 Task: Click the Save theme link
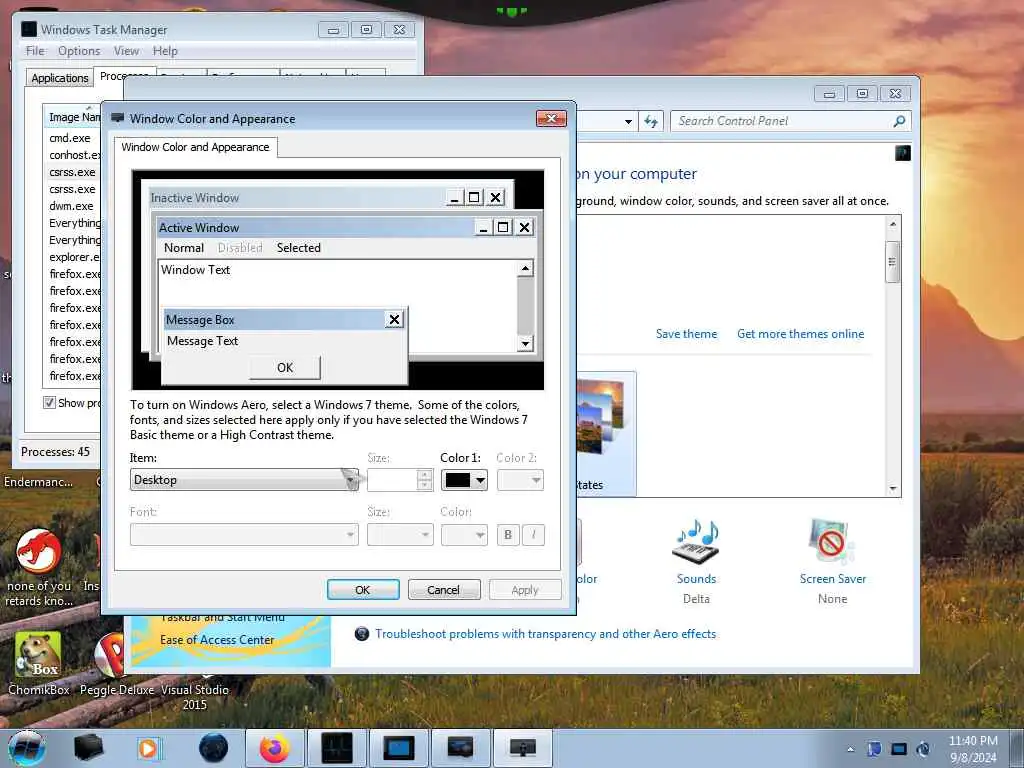click(x=686, y=334)
